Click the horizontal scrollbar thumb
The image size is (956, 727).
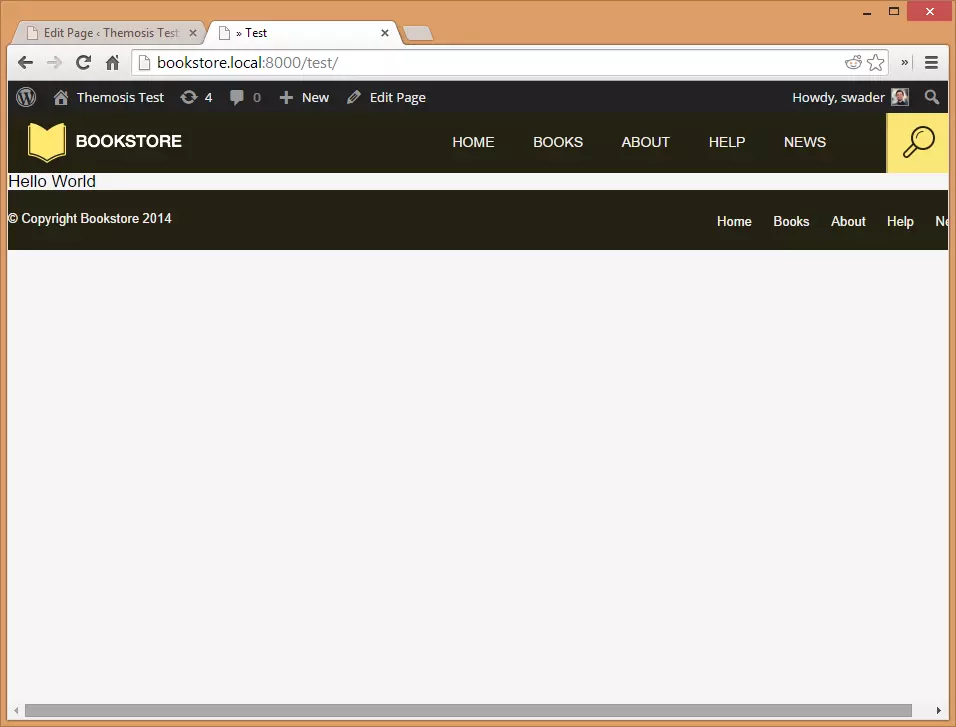[x=468, y=711]
